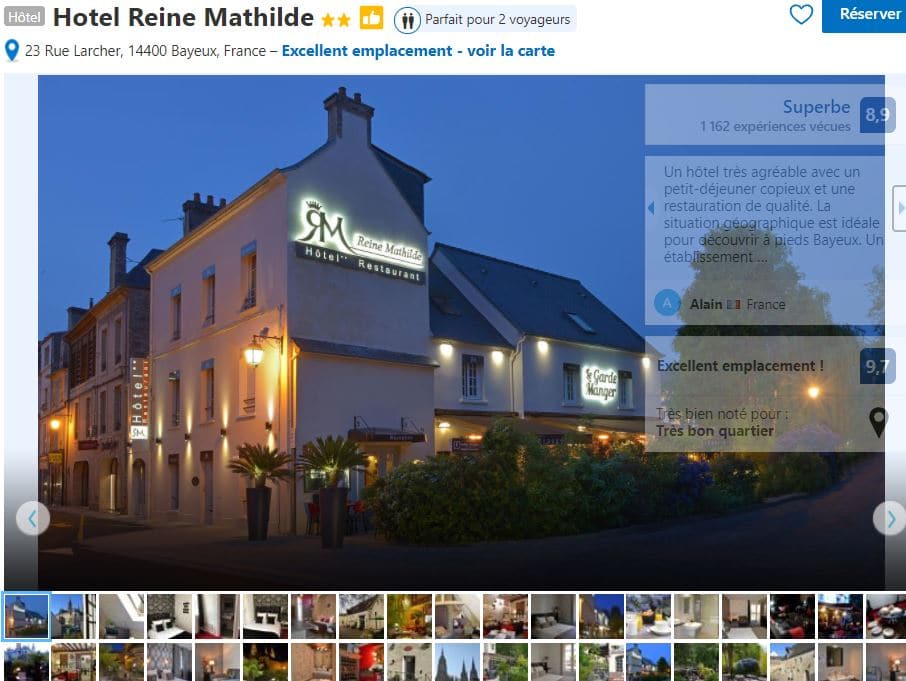Open link Excellent emplacement - voir la carte
Image resolution: width=906 pixels, height=681 pixels.
418,51
